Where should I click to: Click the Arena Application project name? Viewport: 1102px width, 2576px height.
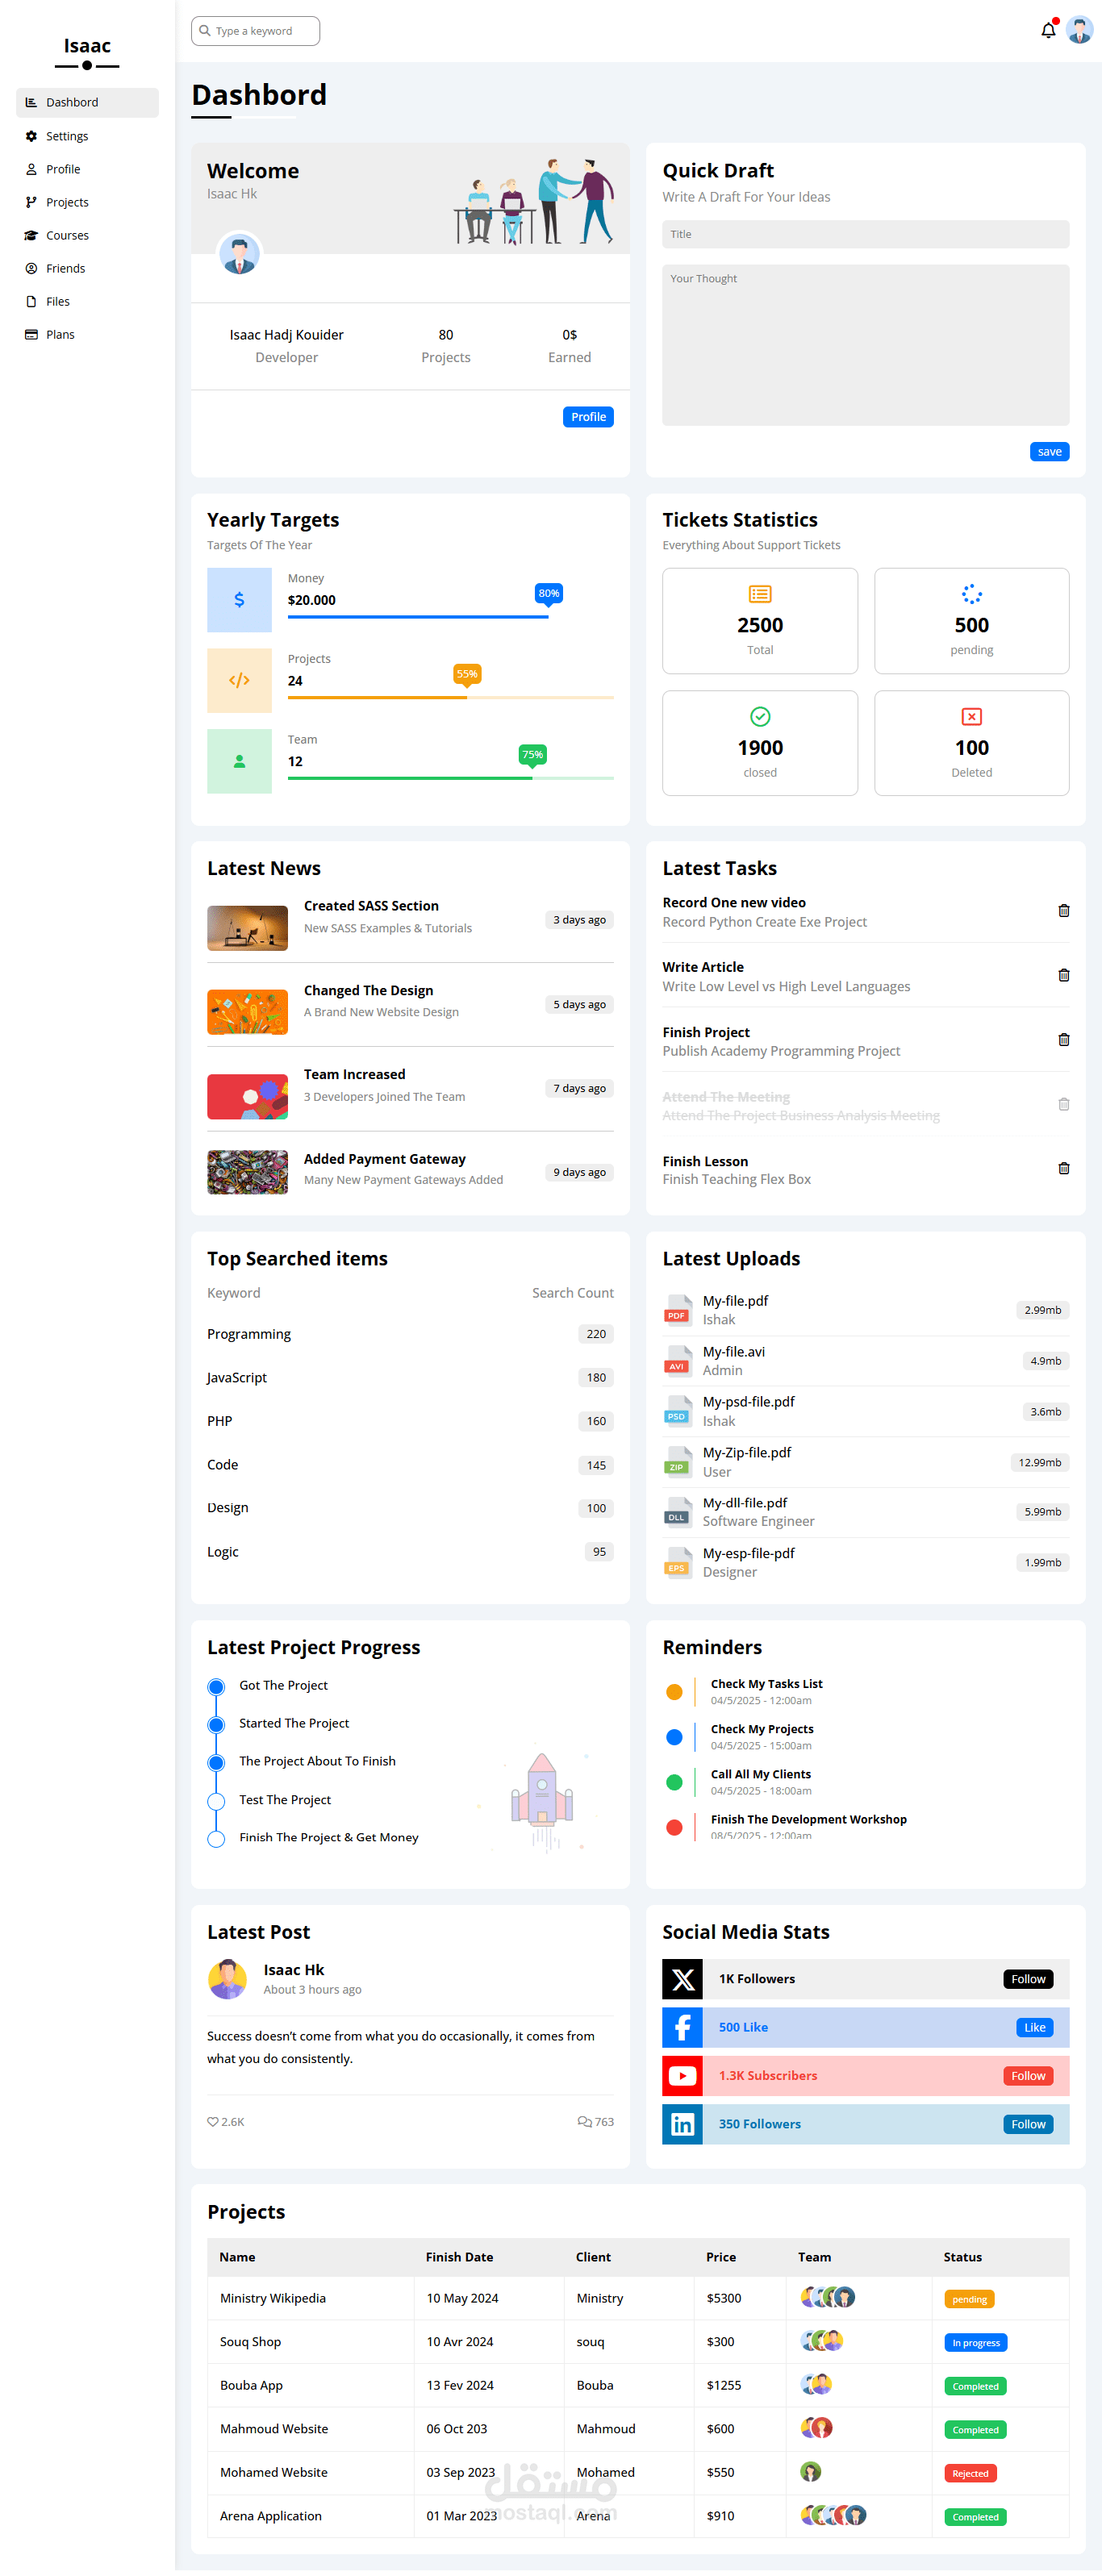point(270,2516)
